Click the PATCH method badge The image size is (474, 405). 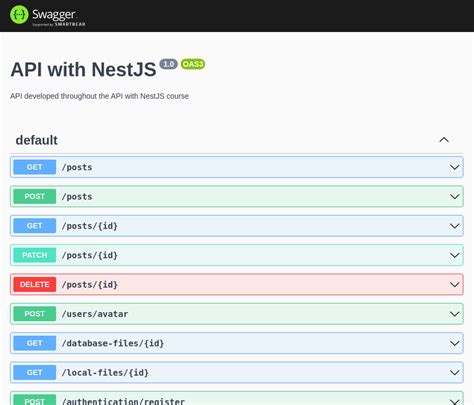coord(35,255)
